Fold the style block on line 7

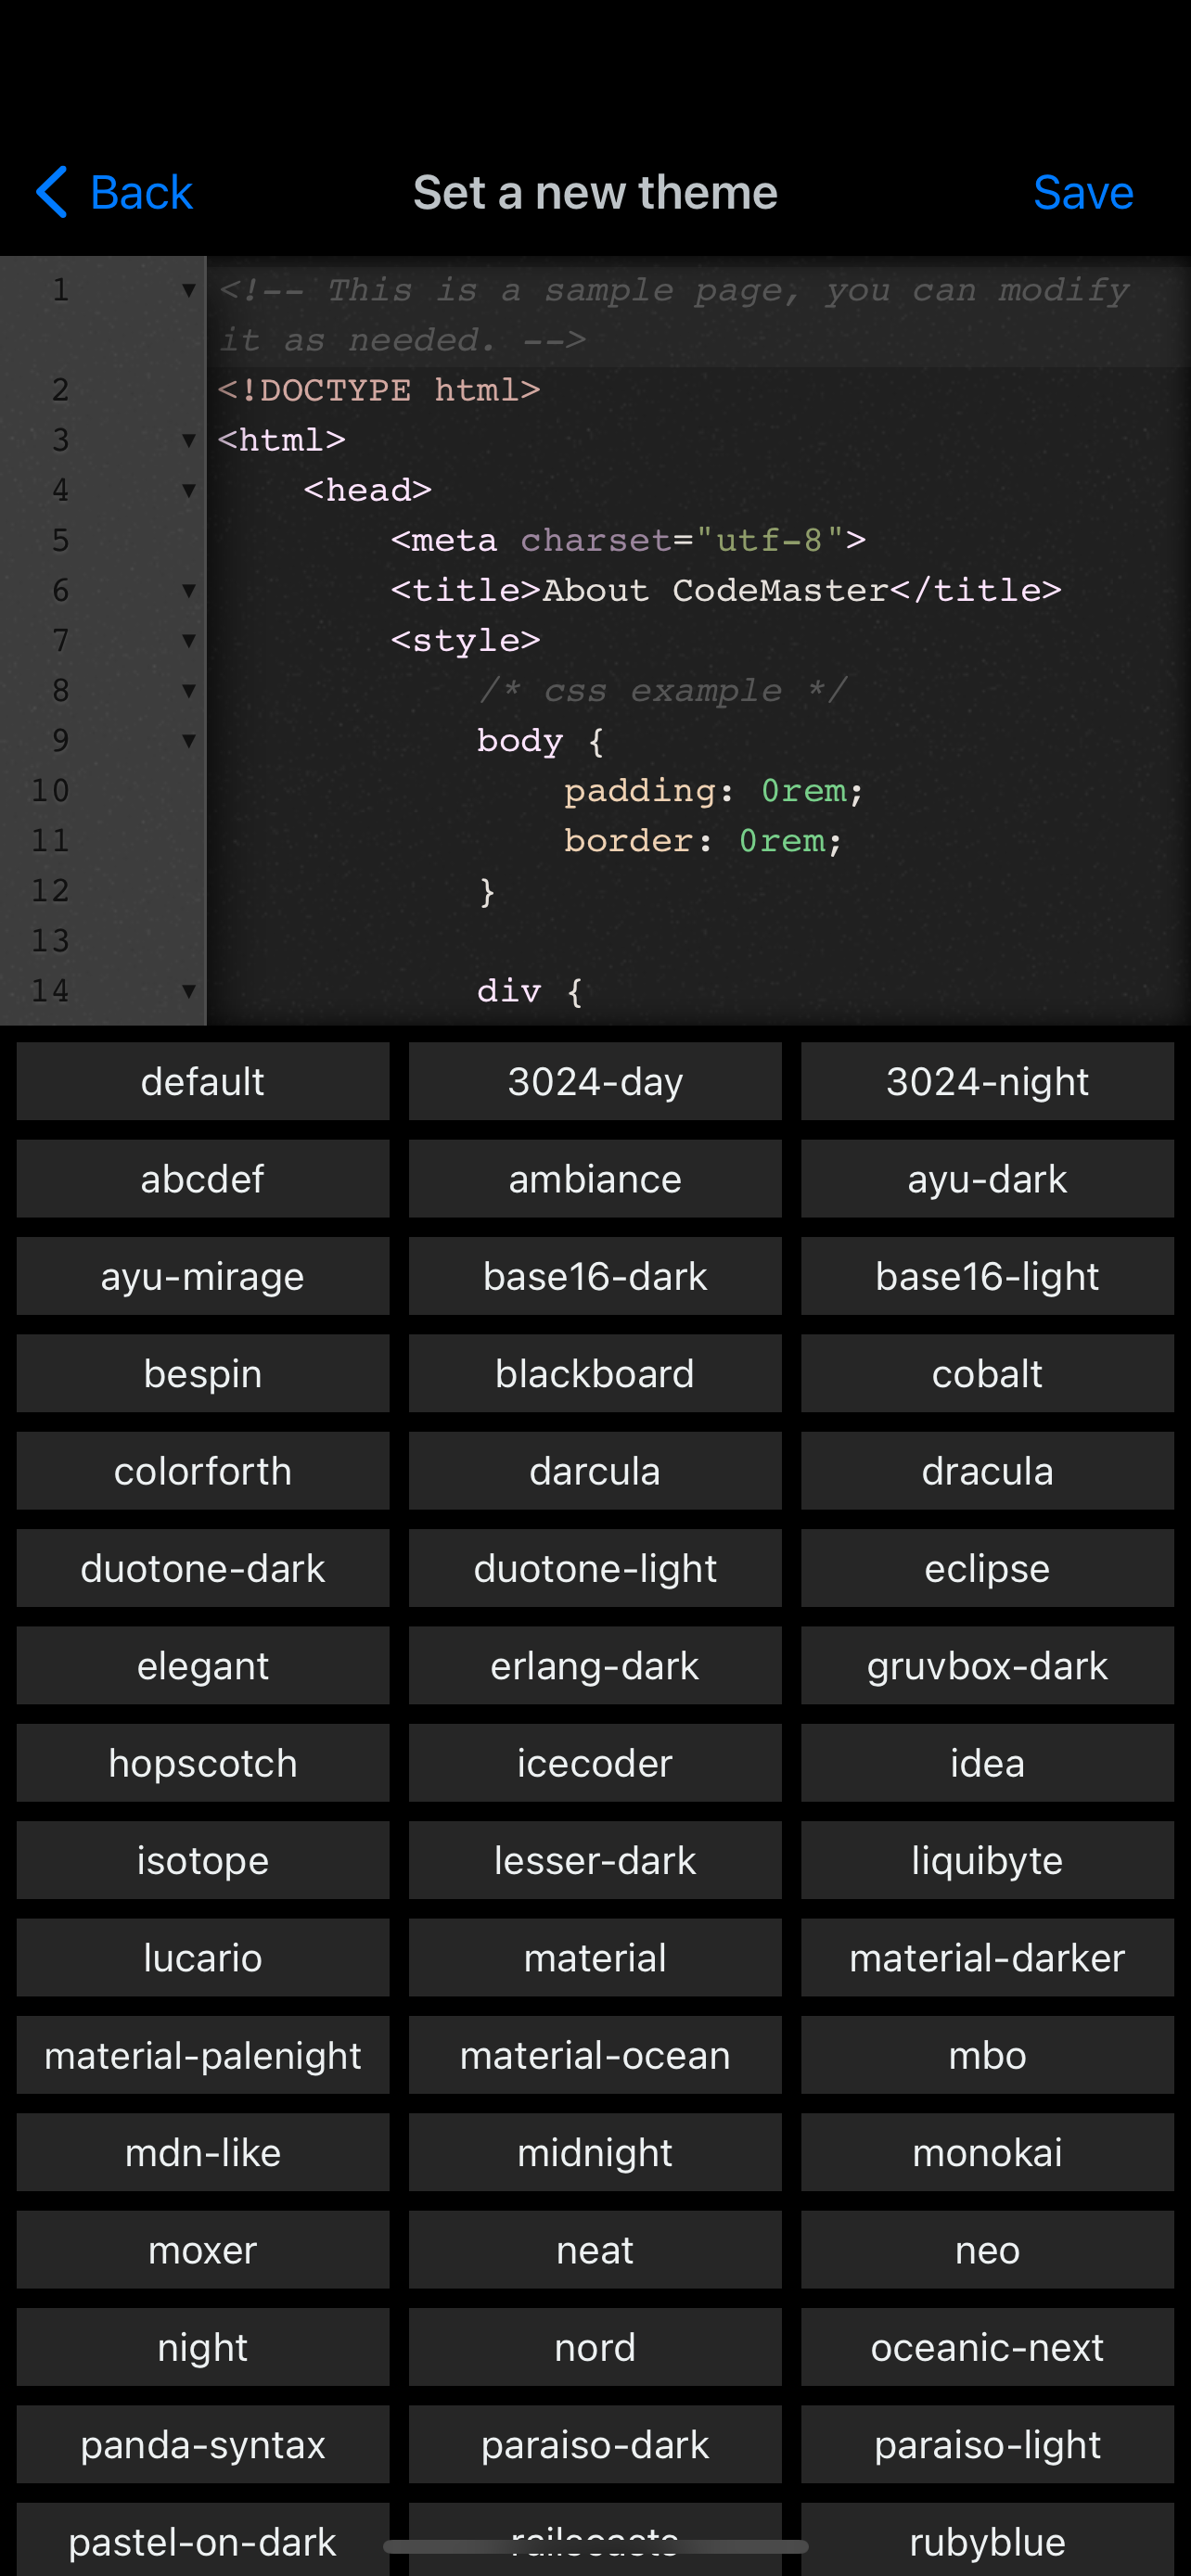pos(188,641)
